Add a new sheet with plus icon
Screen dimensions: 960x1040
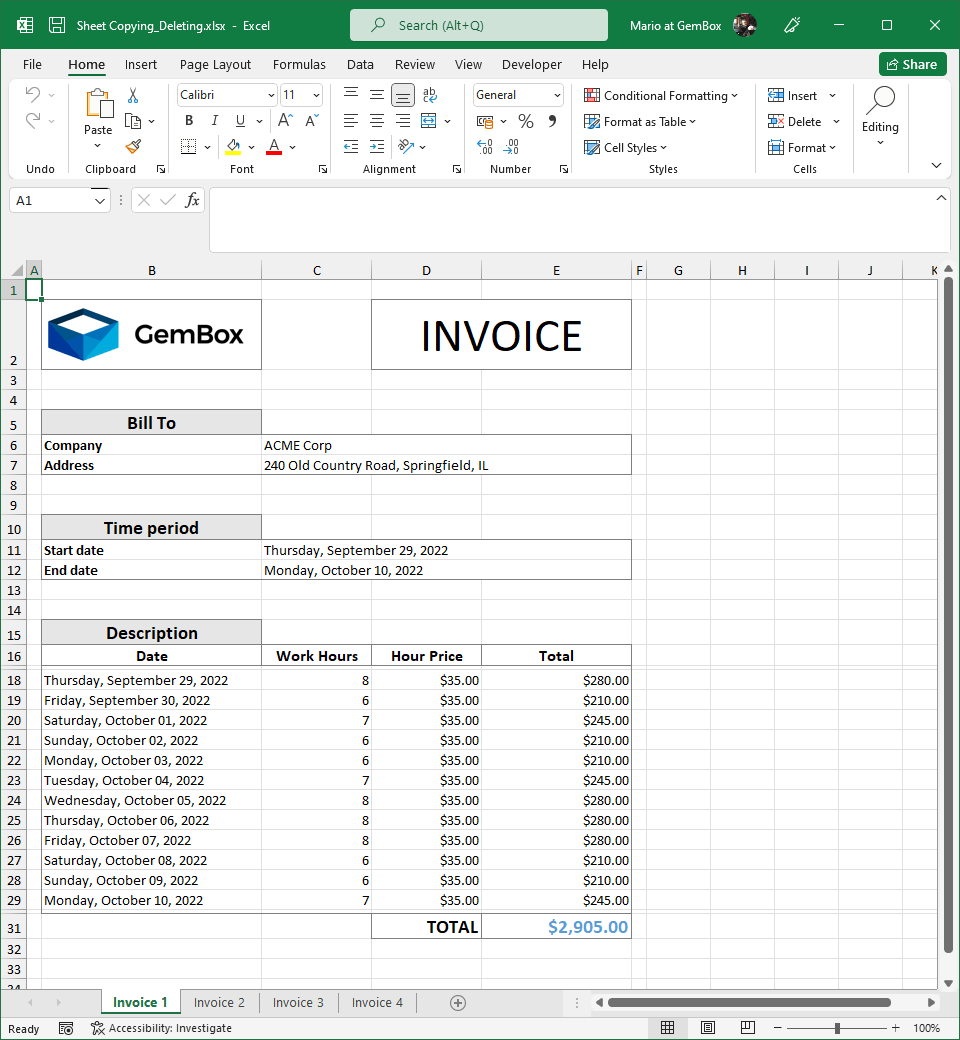click(x=458, y=1002)
